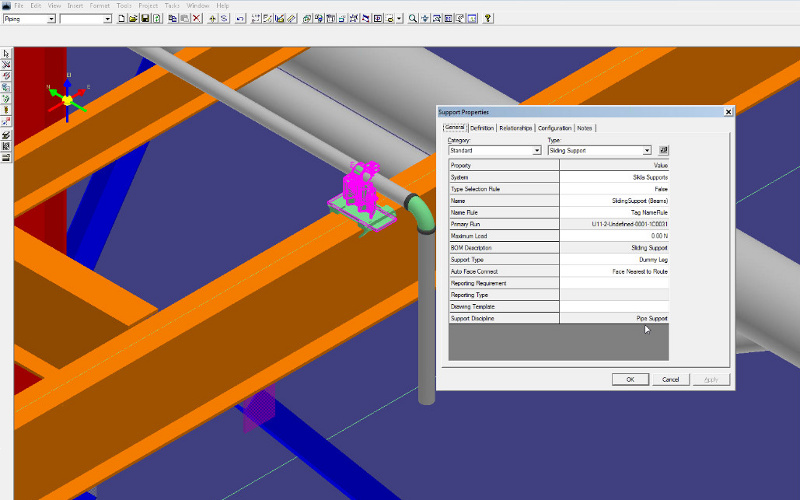Click the magnifying glass Zoom icon
Image resolution: width=800 pixels, height=500 pixels.
click(x=413, y=18)
